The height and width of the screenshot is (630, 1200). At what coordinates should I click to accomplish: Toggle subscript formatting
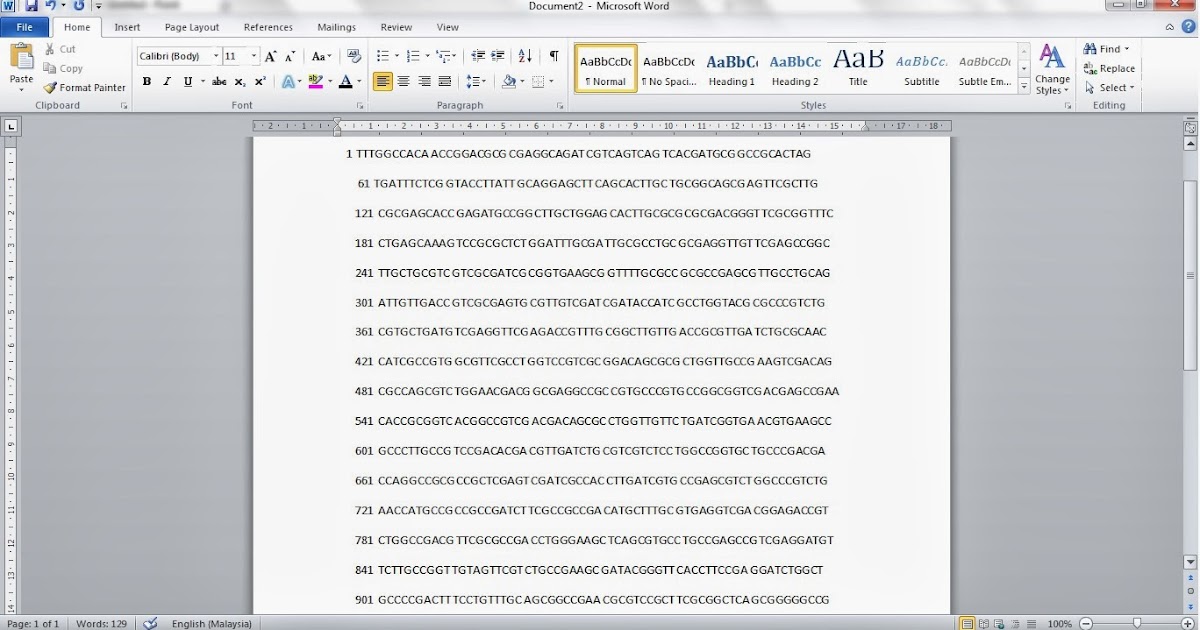tap(238, 81)
